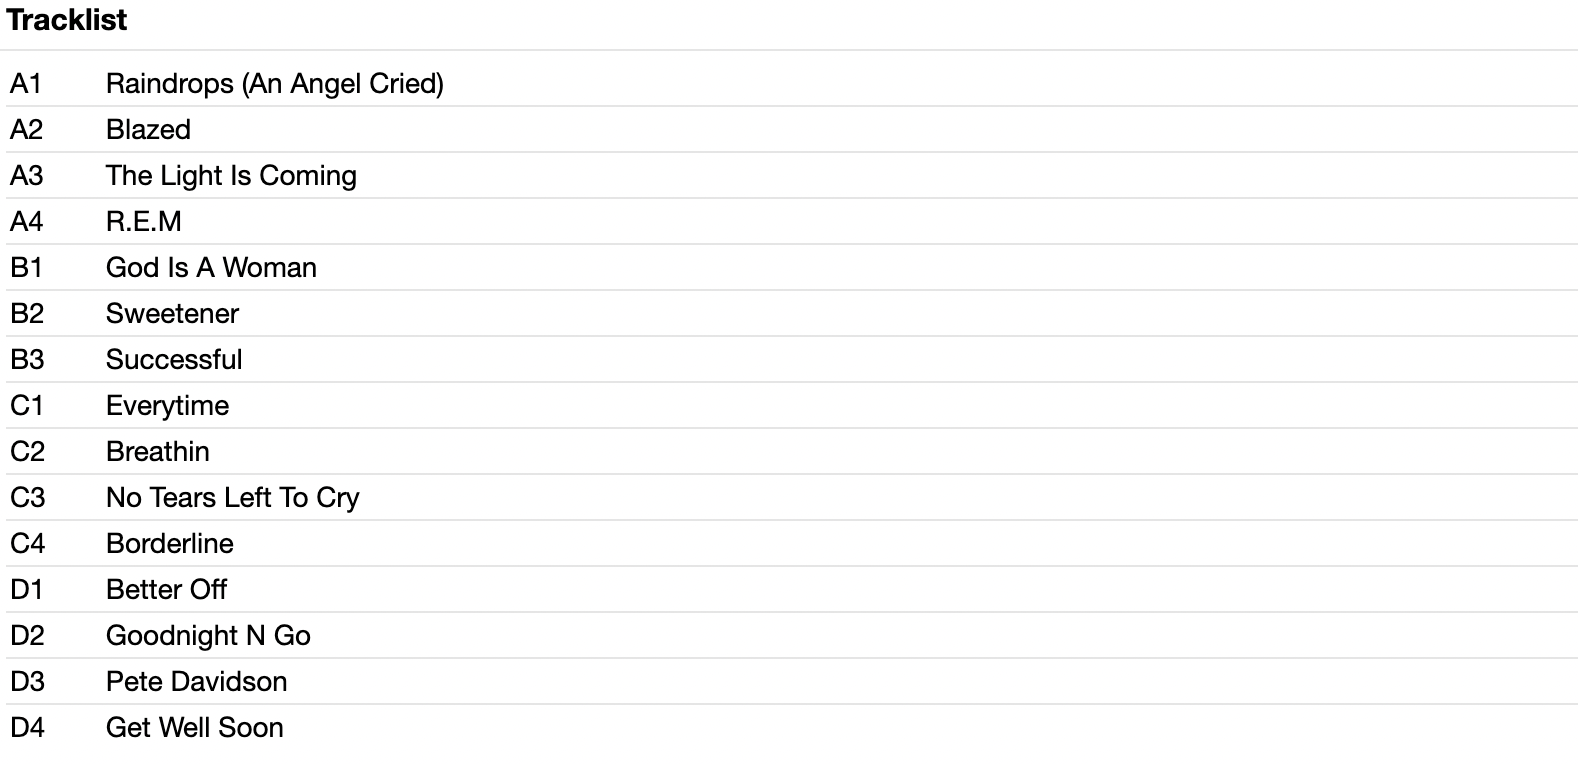
Task: Select the track Raindrops (An Angel Cried)
Action: point(274,83)
